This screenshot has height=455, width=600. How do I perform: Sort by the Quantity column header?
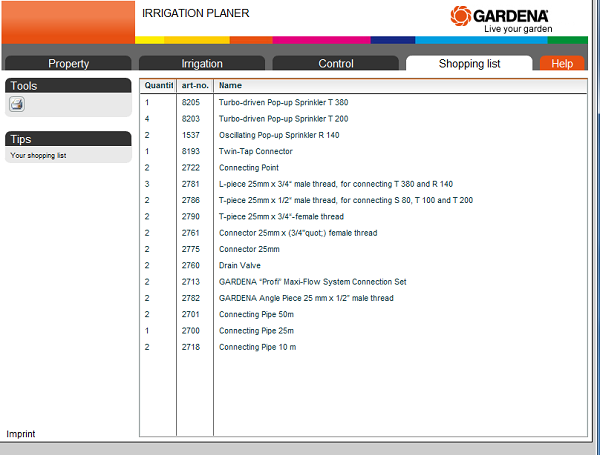[158, 85]
